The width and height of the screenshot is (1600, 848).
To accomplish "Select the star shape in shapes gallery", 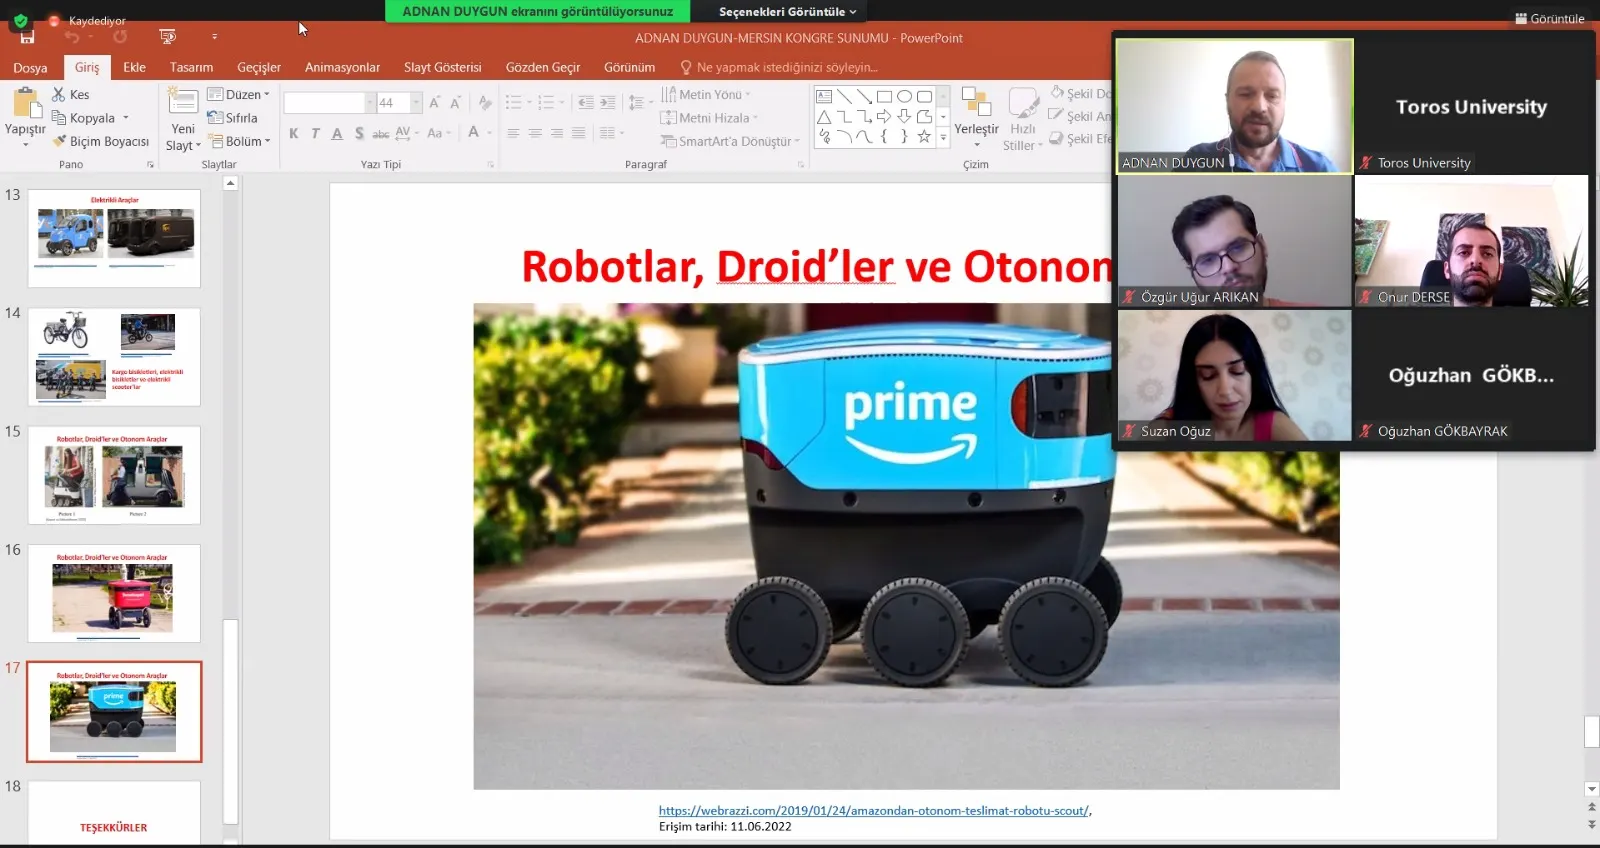I will [x=924, y=136].
